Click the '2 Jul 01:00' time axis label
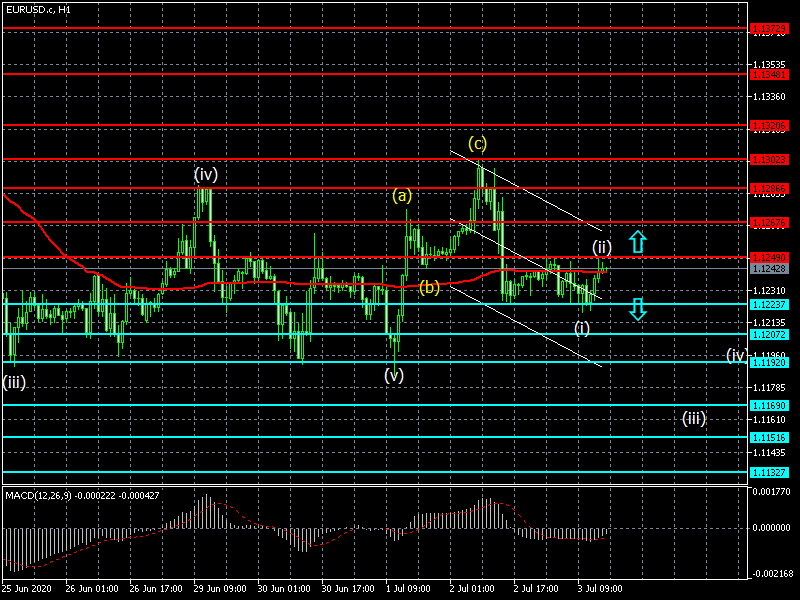Image resolution: width=800 pixels, height=600 pixels. [472, 588]
